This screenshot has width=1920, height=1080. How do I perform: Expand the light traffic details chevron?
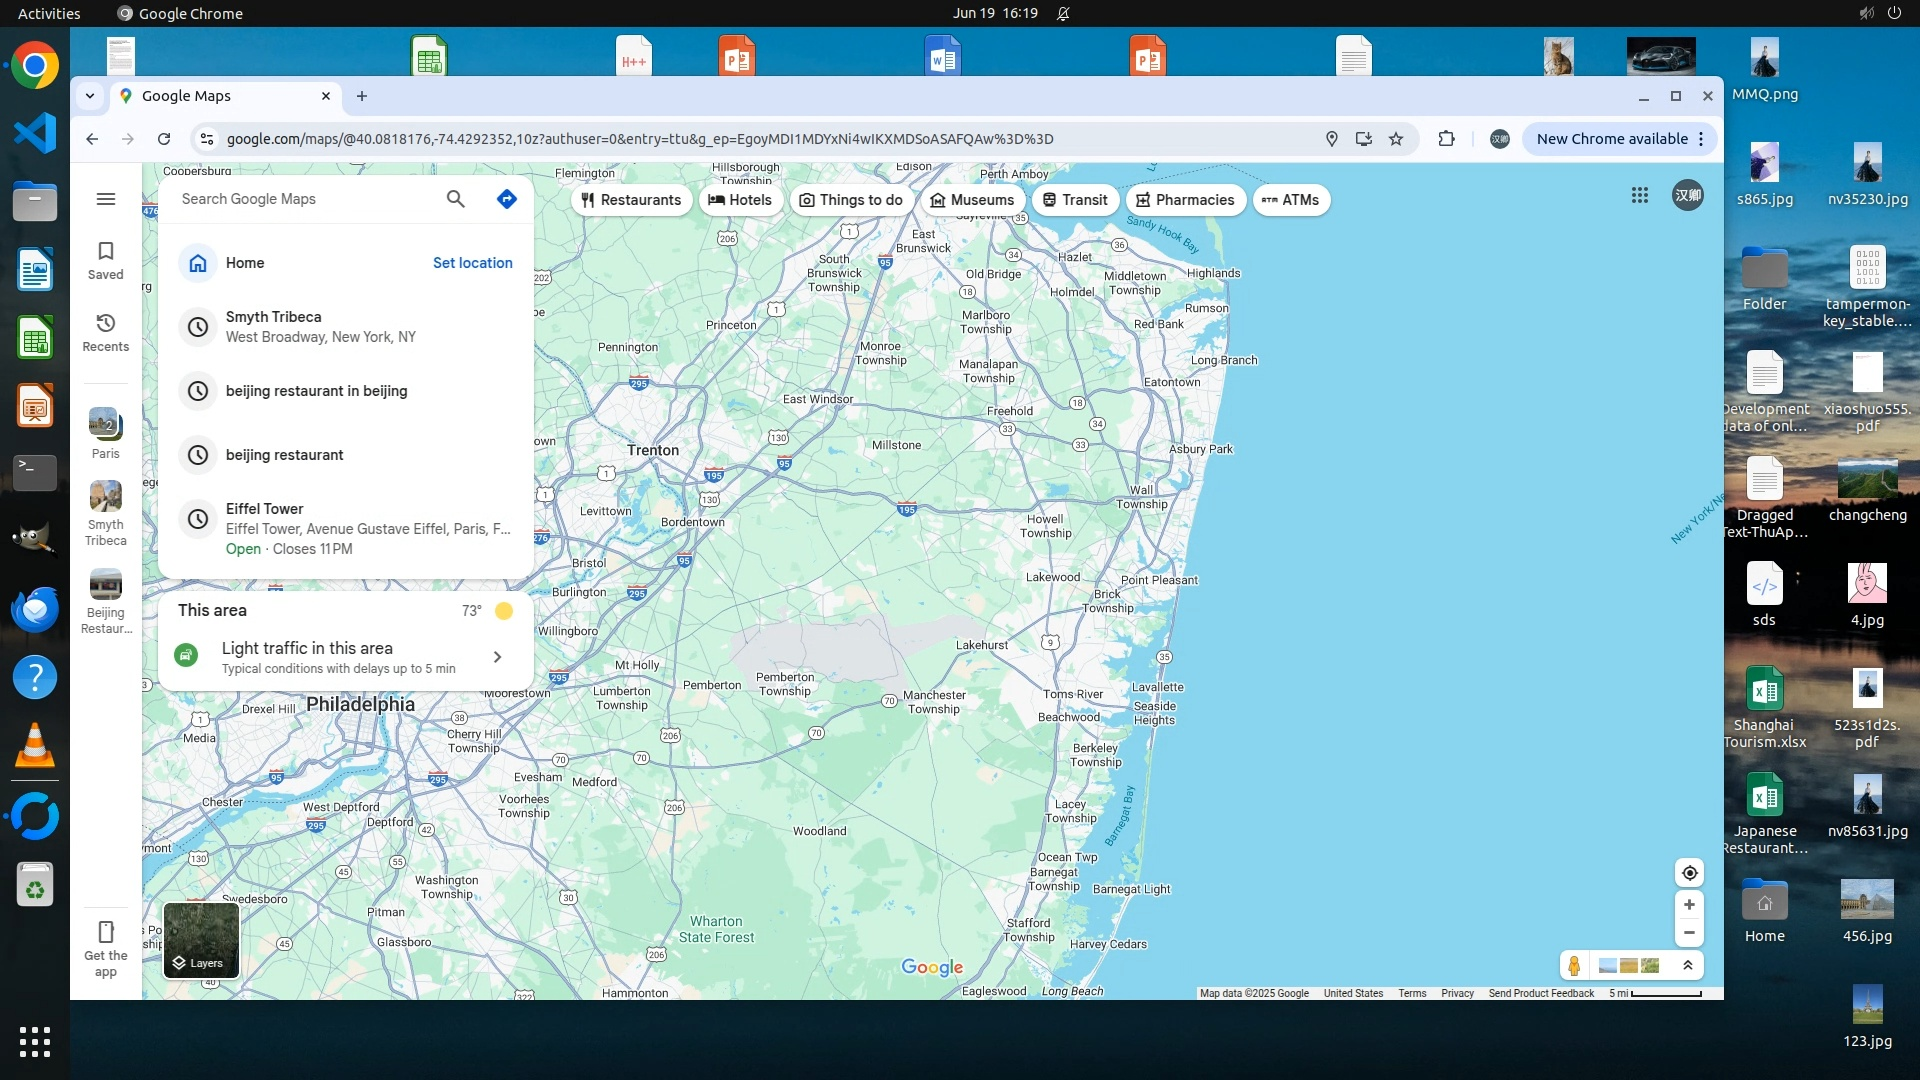(x=497, y=657)
